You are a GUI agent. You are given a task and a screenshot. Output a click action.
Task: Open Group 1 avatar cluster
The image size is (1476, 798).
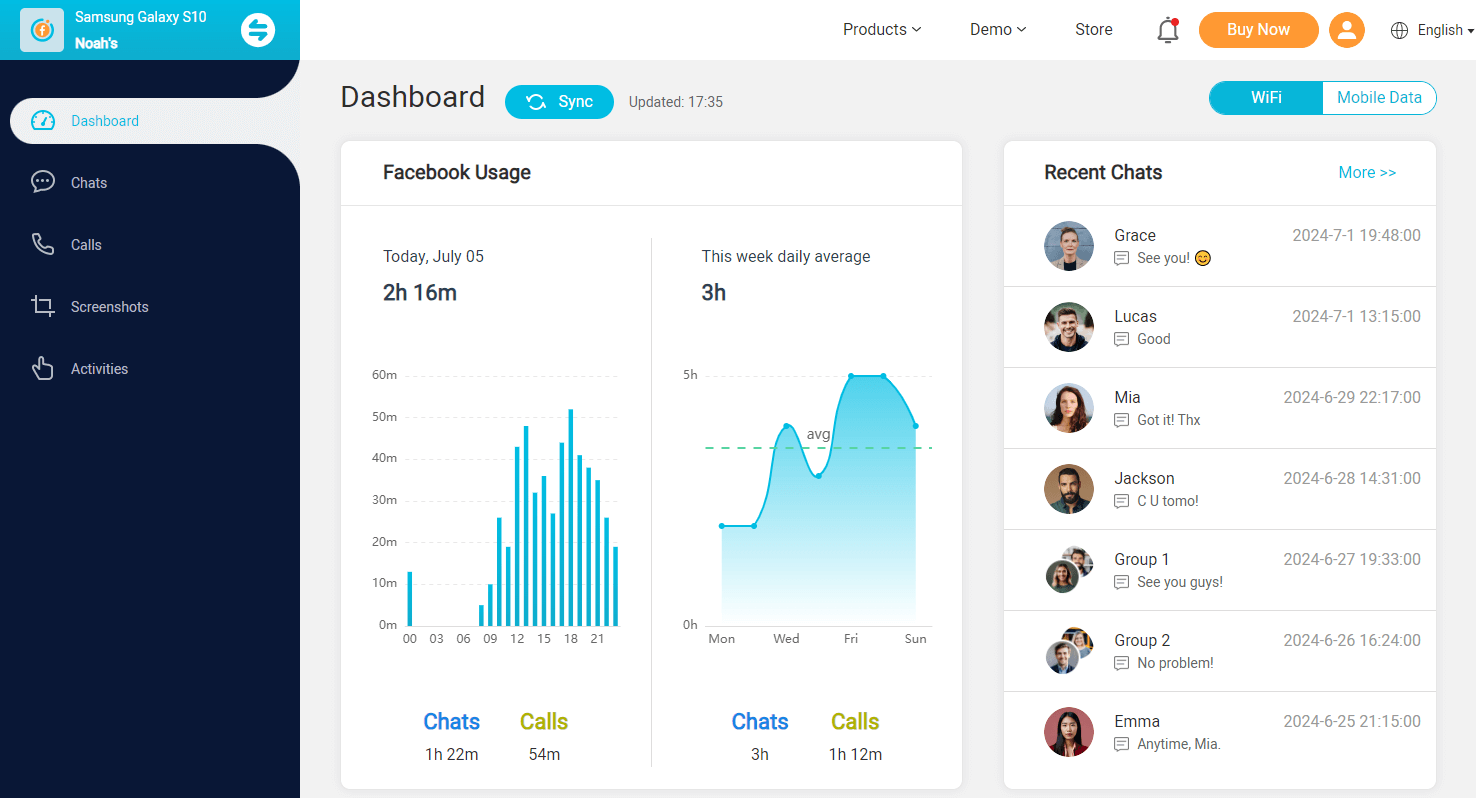[1069, 570]
